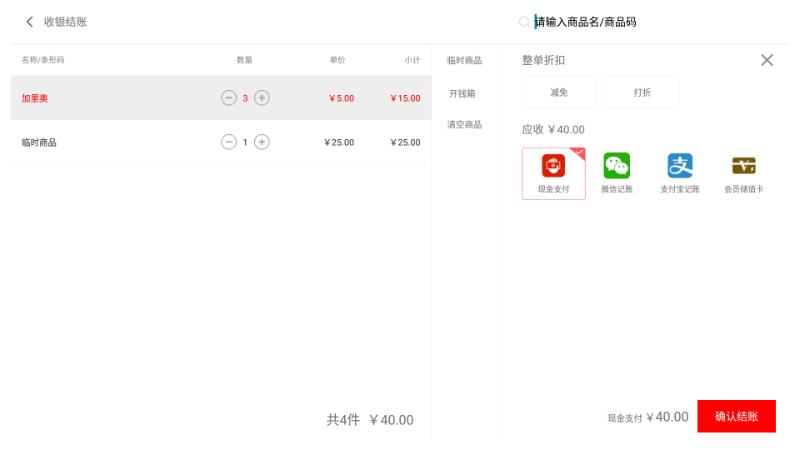Image resolution: width=800 pixels, height=450 pixels.
Task: Select the 加里奥 product row name
Action: (35, 98)
